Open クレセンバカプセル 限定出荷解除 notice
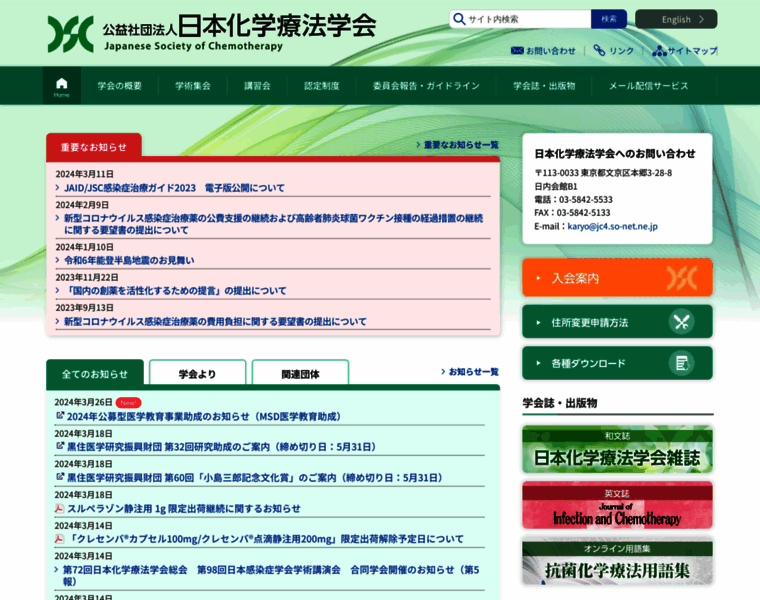 click(265, 539)
